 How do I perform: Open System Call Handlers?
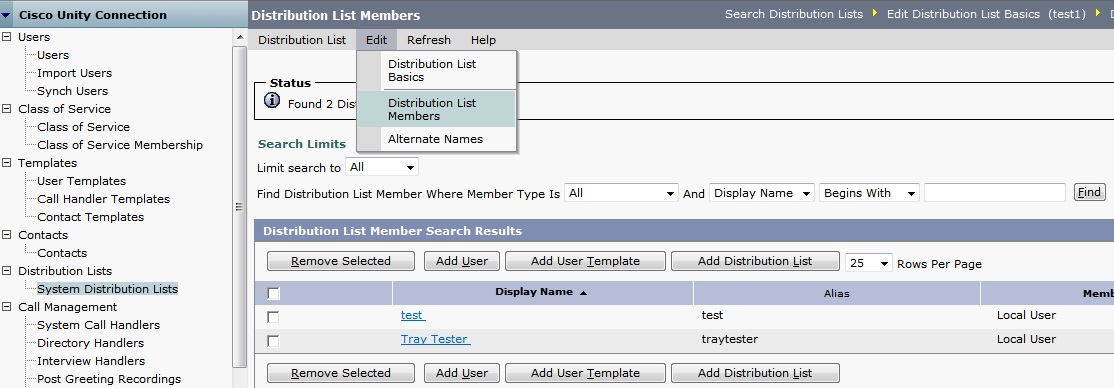[x=99, y=325]
